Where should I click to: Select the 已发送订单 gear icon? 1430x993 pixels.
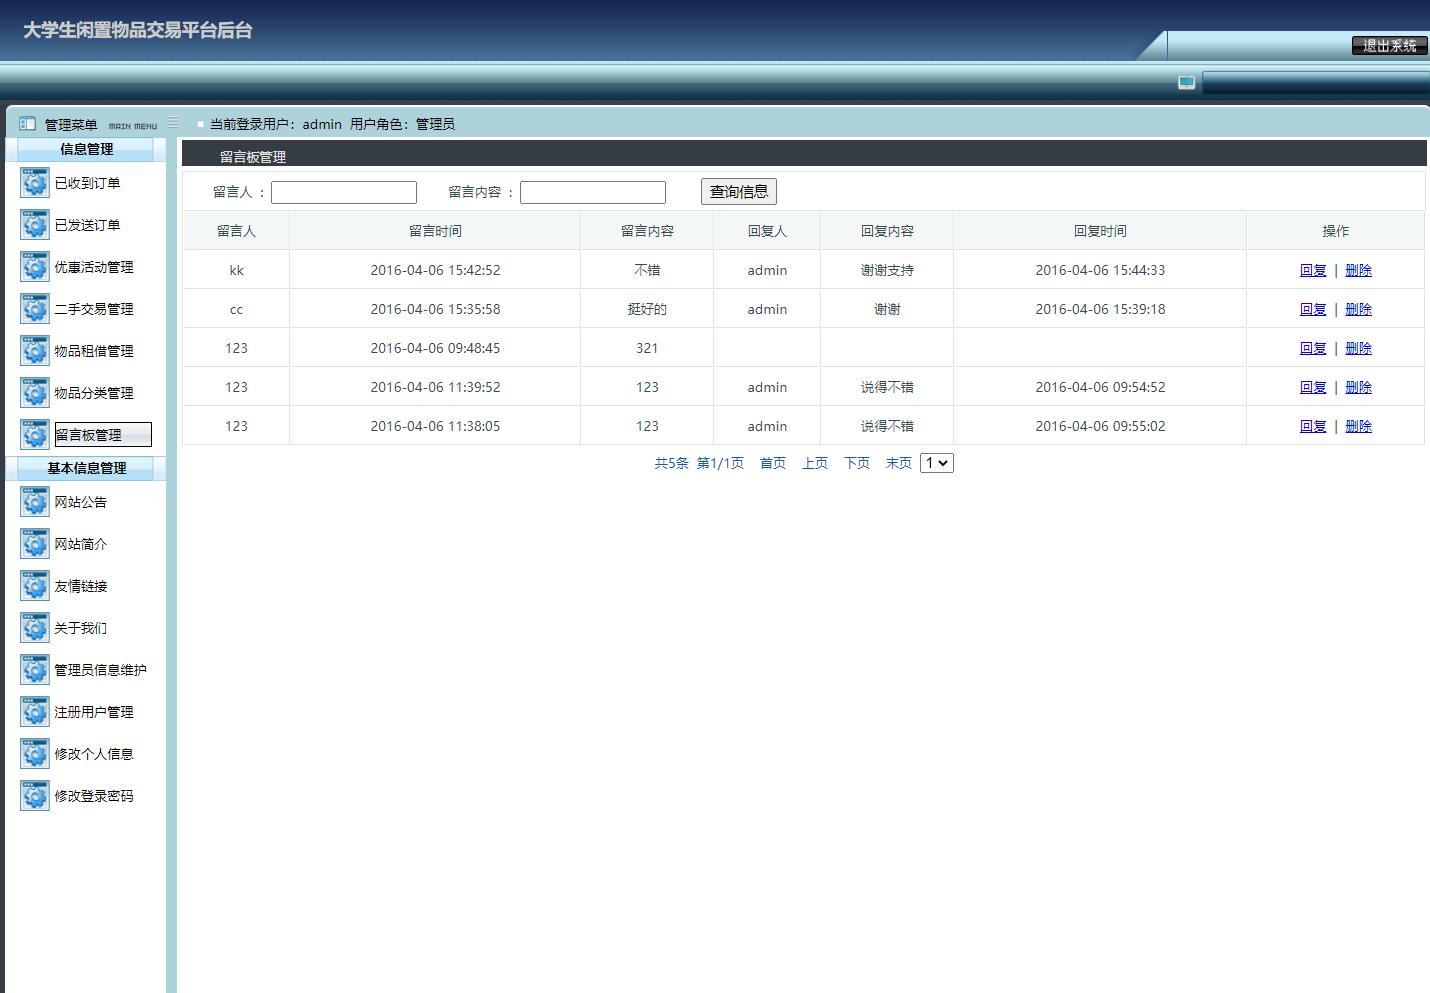pyautogui.click(x=35, y=225)
